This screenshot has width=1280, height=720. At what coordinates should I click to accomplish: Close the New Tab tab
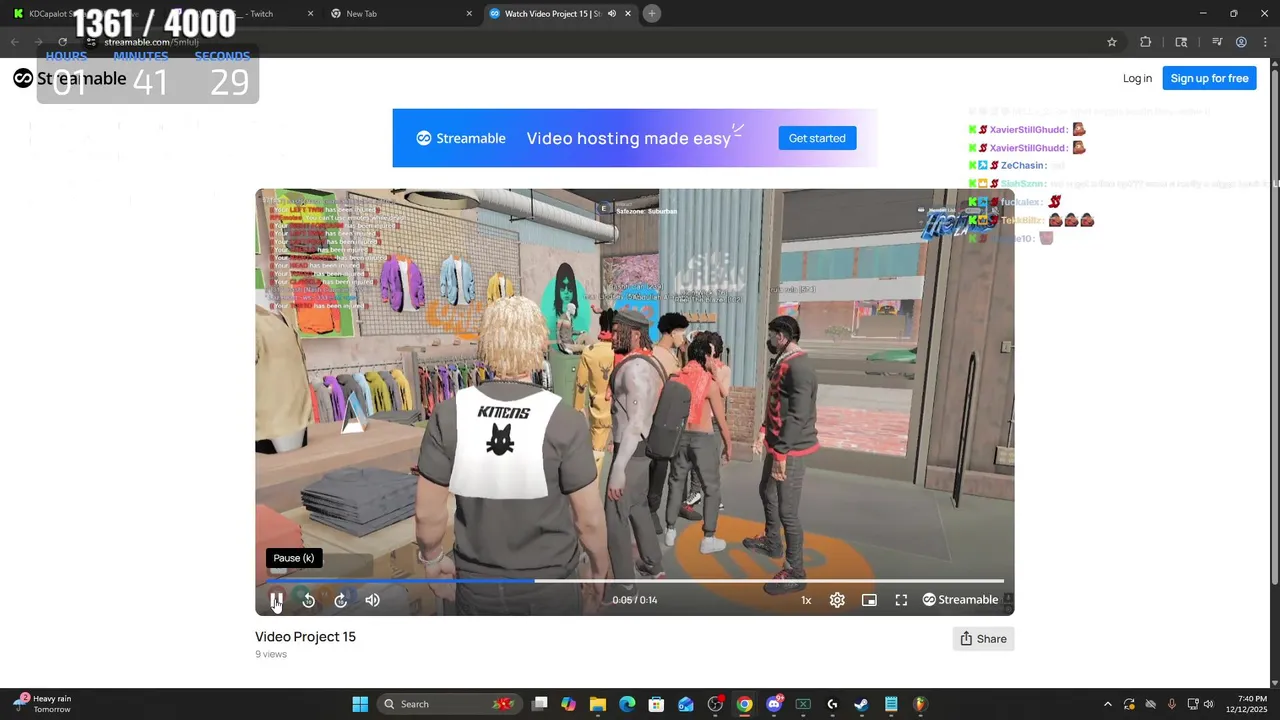pyautogui.click(x=469, y=14)
